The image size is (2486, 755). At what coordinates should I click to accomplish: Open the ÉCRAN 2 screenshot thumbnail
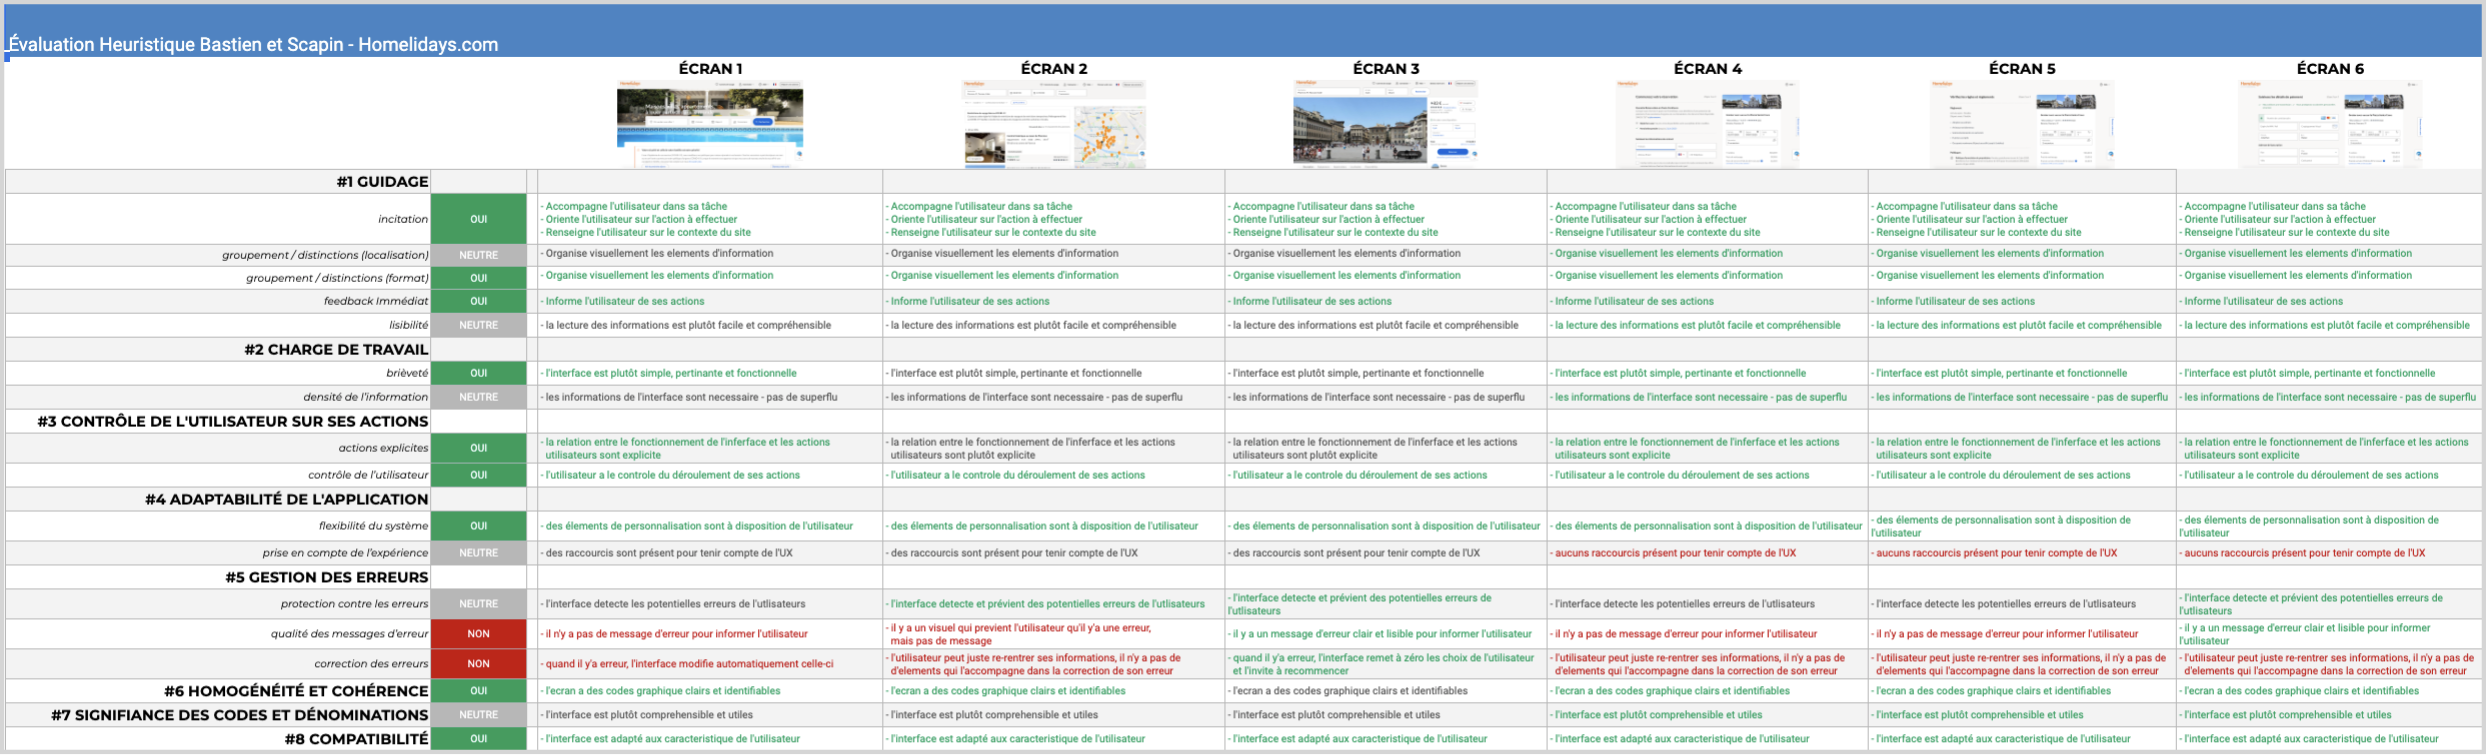tap(1054, 123)
